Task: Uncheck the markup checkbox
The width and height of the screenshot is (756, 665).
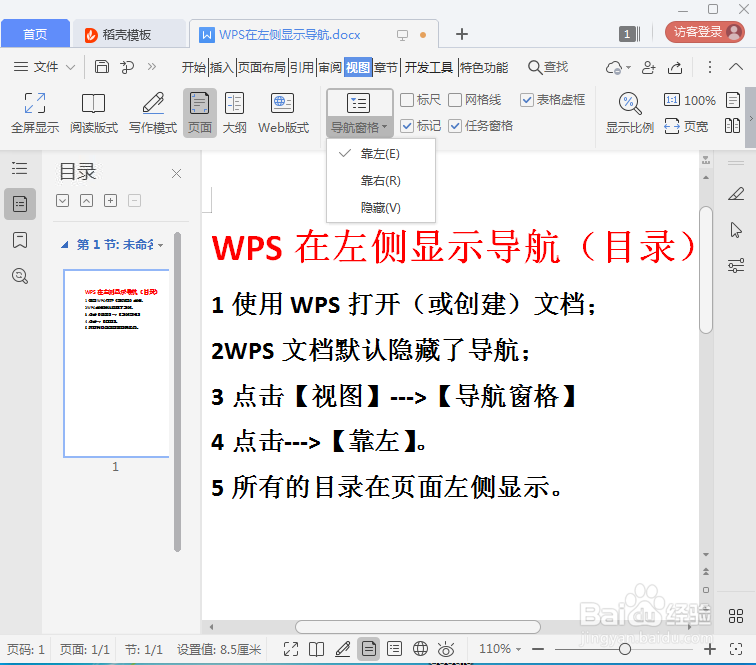Action: (407, 126)
